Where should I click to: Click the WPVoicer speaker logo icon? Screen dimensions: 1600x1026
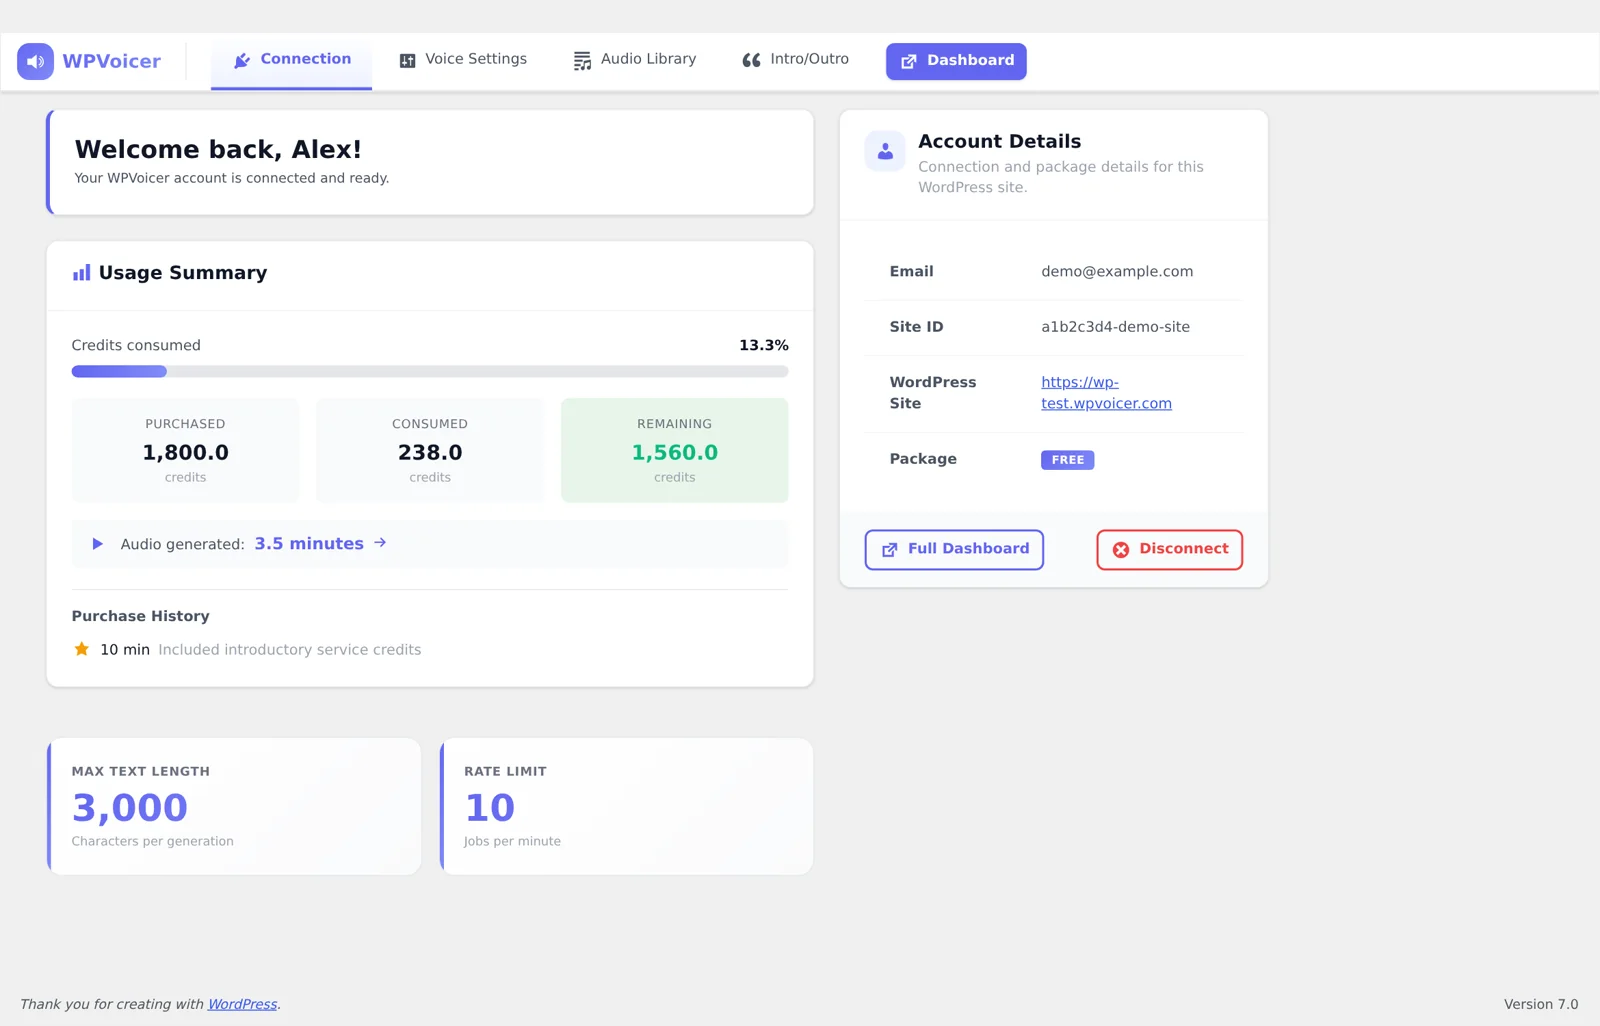(35, 61)
